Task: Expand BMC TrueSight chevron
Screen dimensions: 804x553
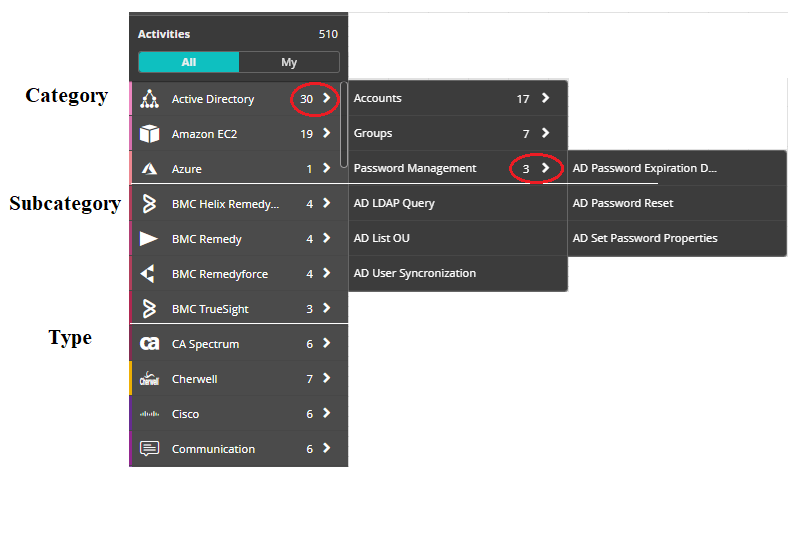Action: tap(327, 307)
